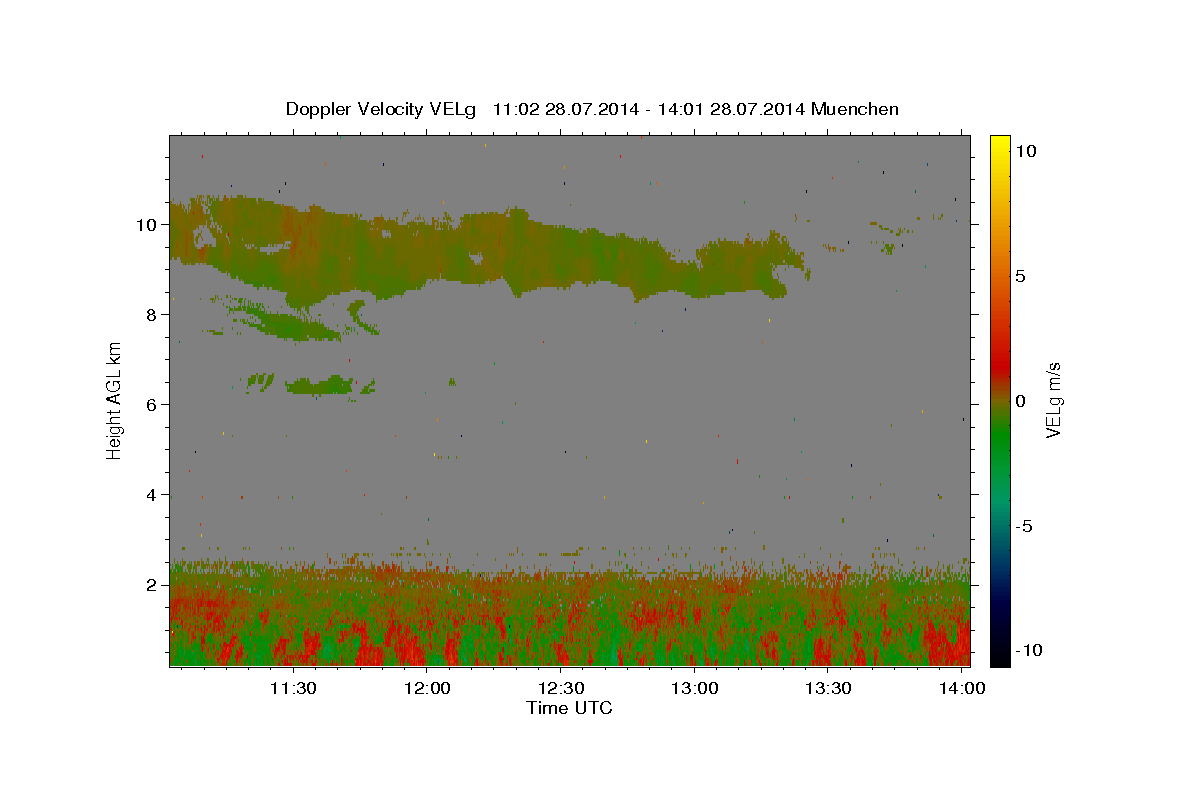Click the 'Height AGL km' axis label
Image resolution: width=1200 pixels, height=800 pixels.
[x=114, y=400]
